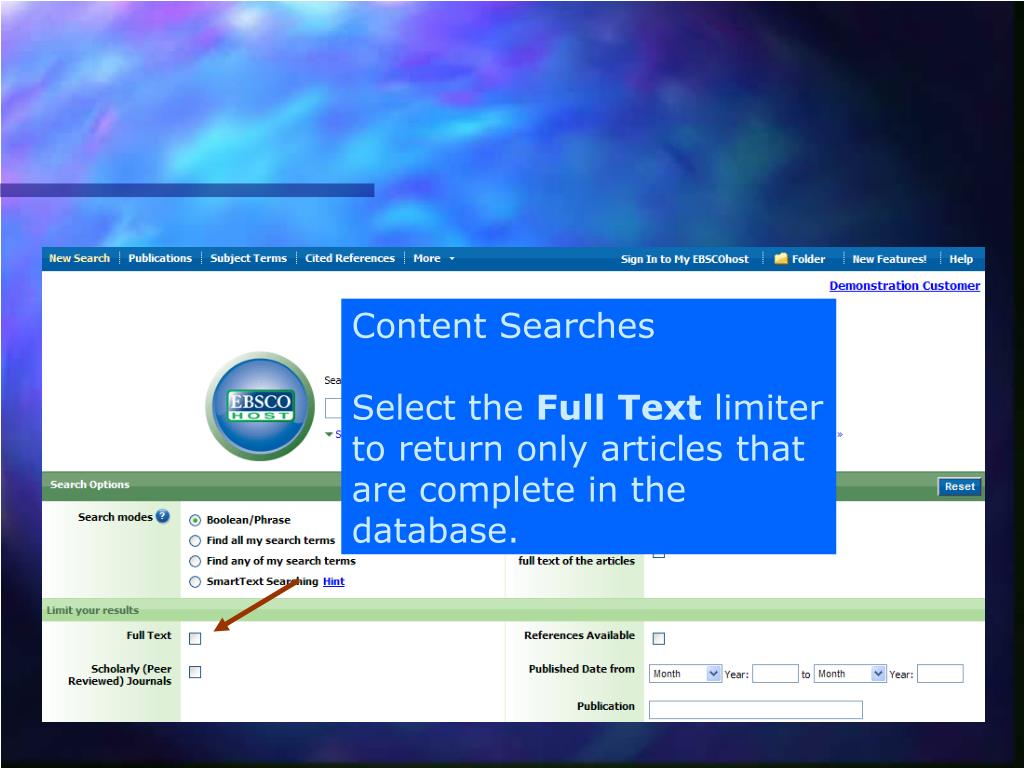
Task: Open the Published Date from Month dropdown
Action: (685, 673)
